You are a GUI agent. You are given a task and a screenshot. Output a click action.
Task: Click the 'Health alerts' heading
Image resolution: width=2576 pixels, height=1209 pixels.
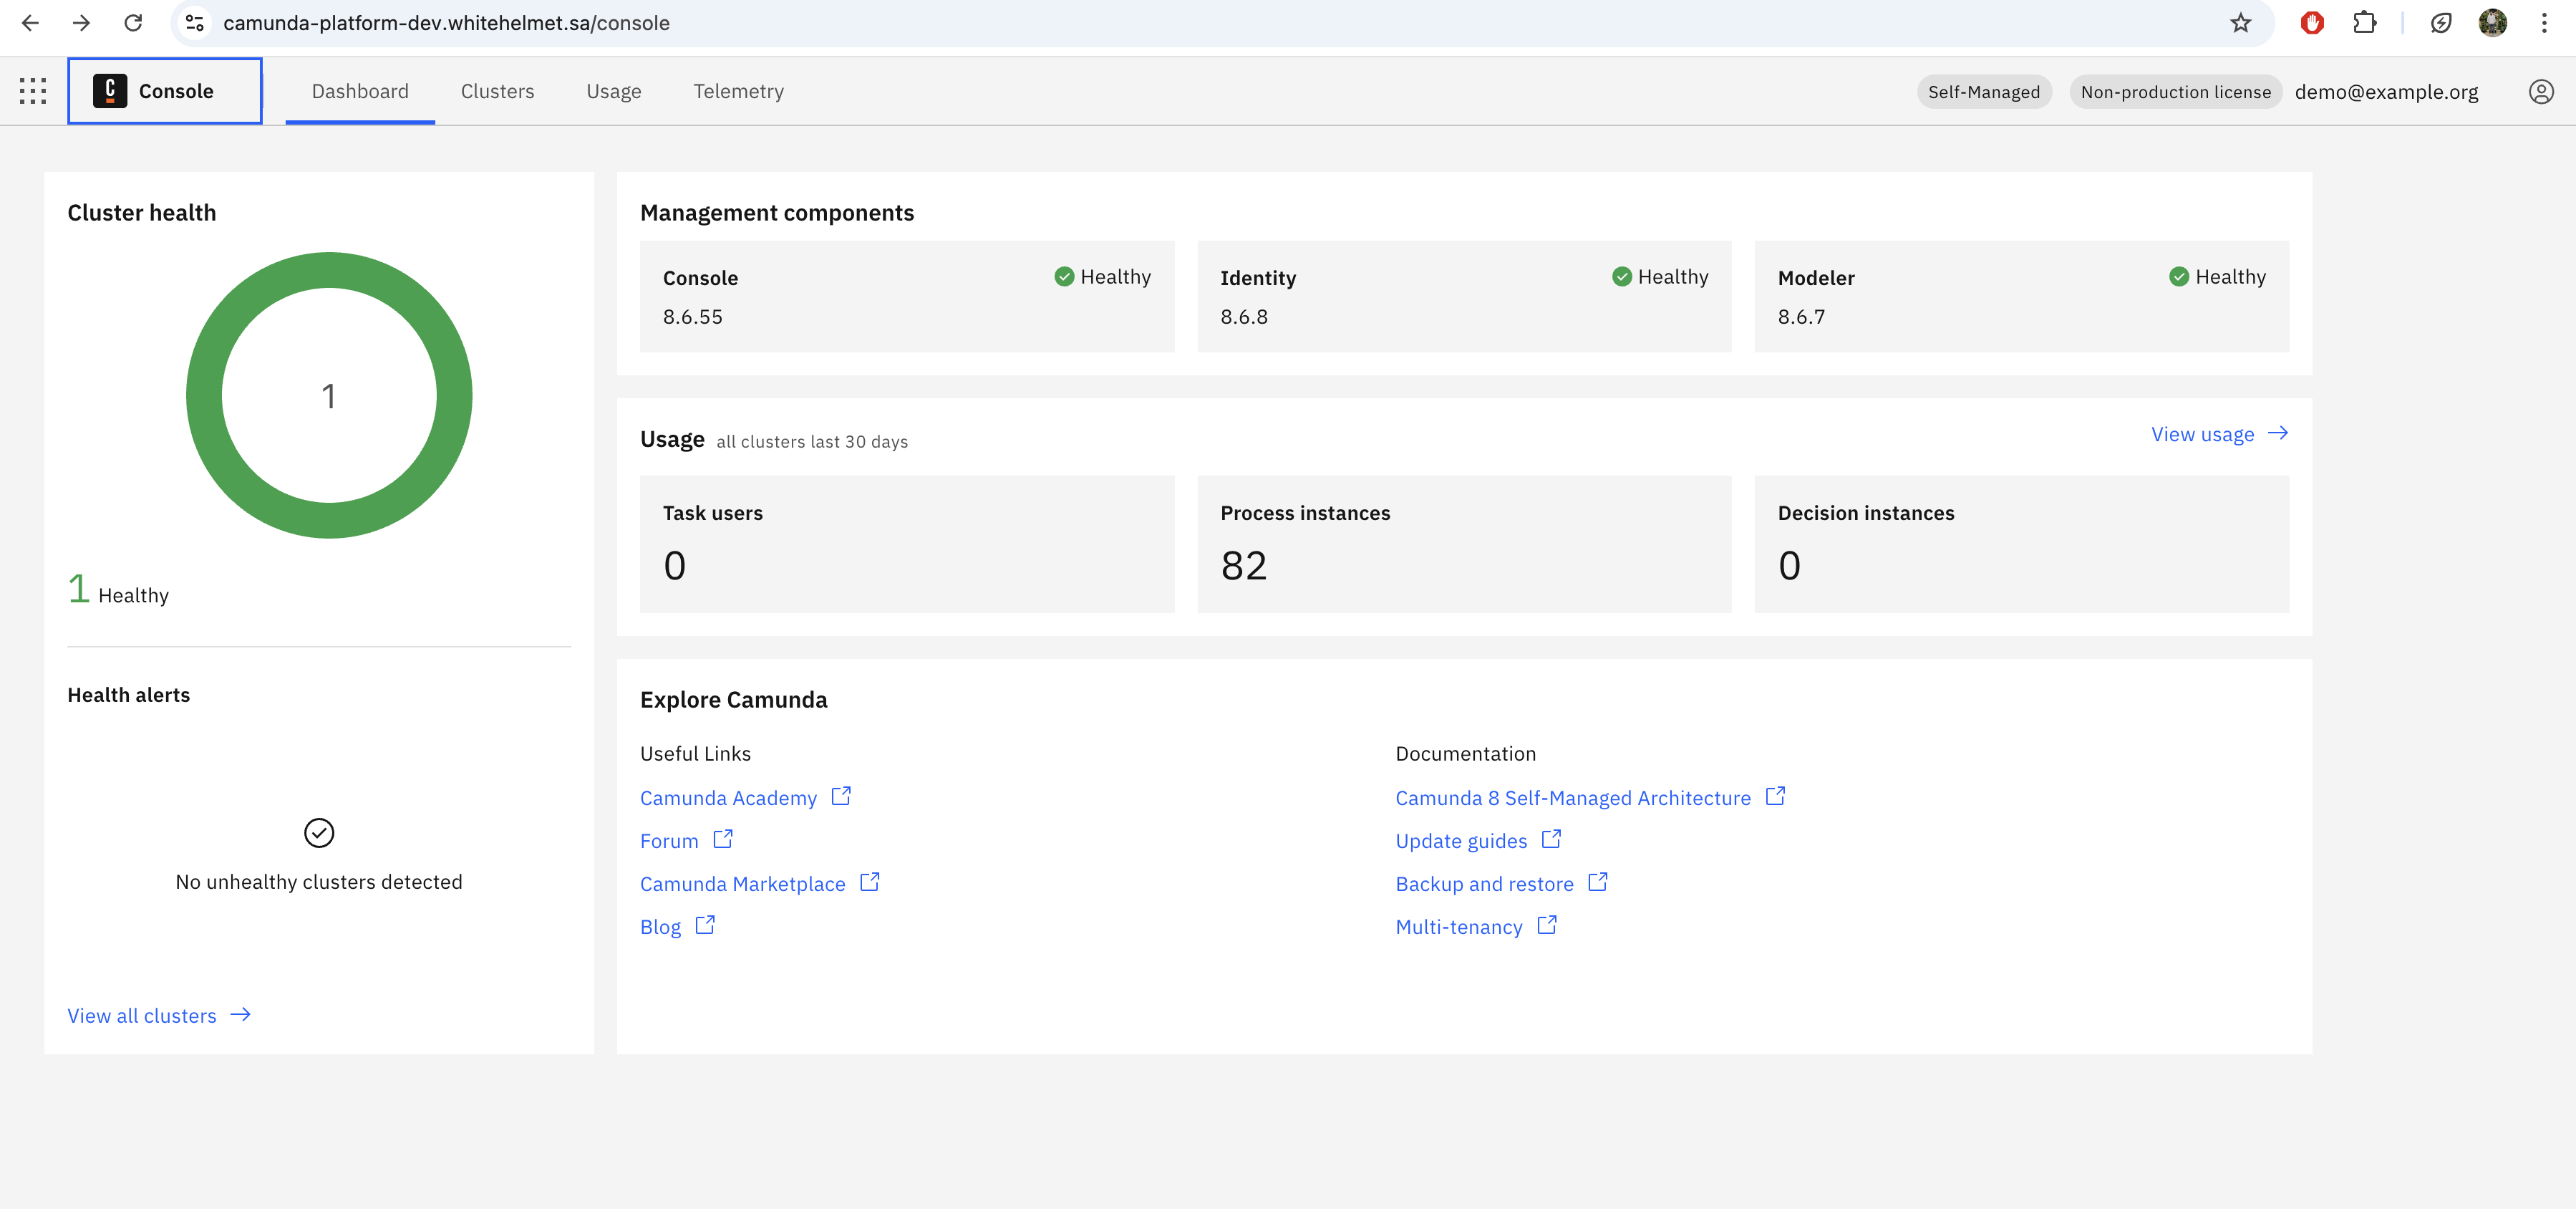point(128,695)
